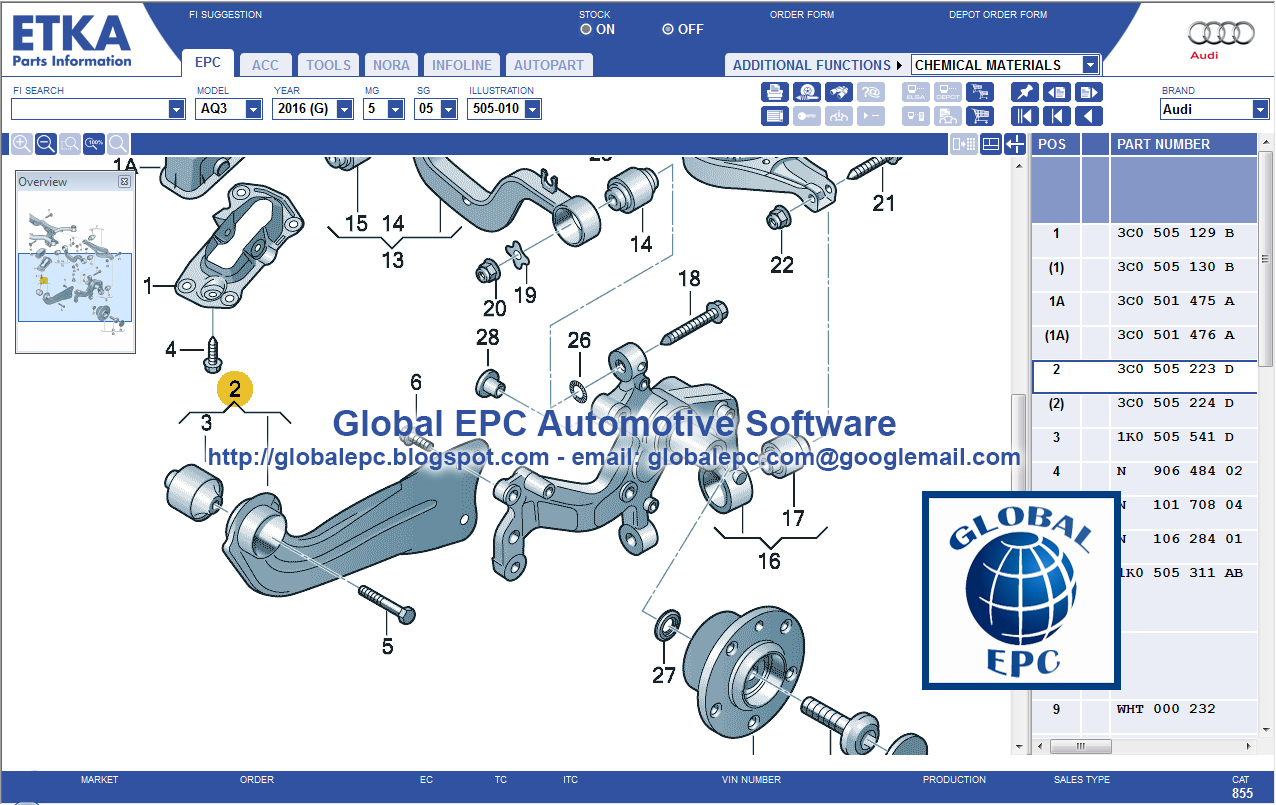Open the MODEL dropdown showing AQ3
The height and width of the screenshot is (805, 1276).
254,109
